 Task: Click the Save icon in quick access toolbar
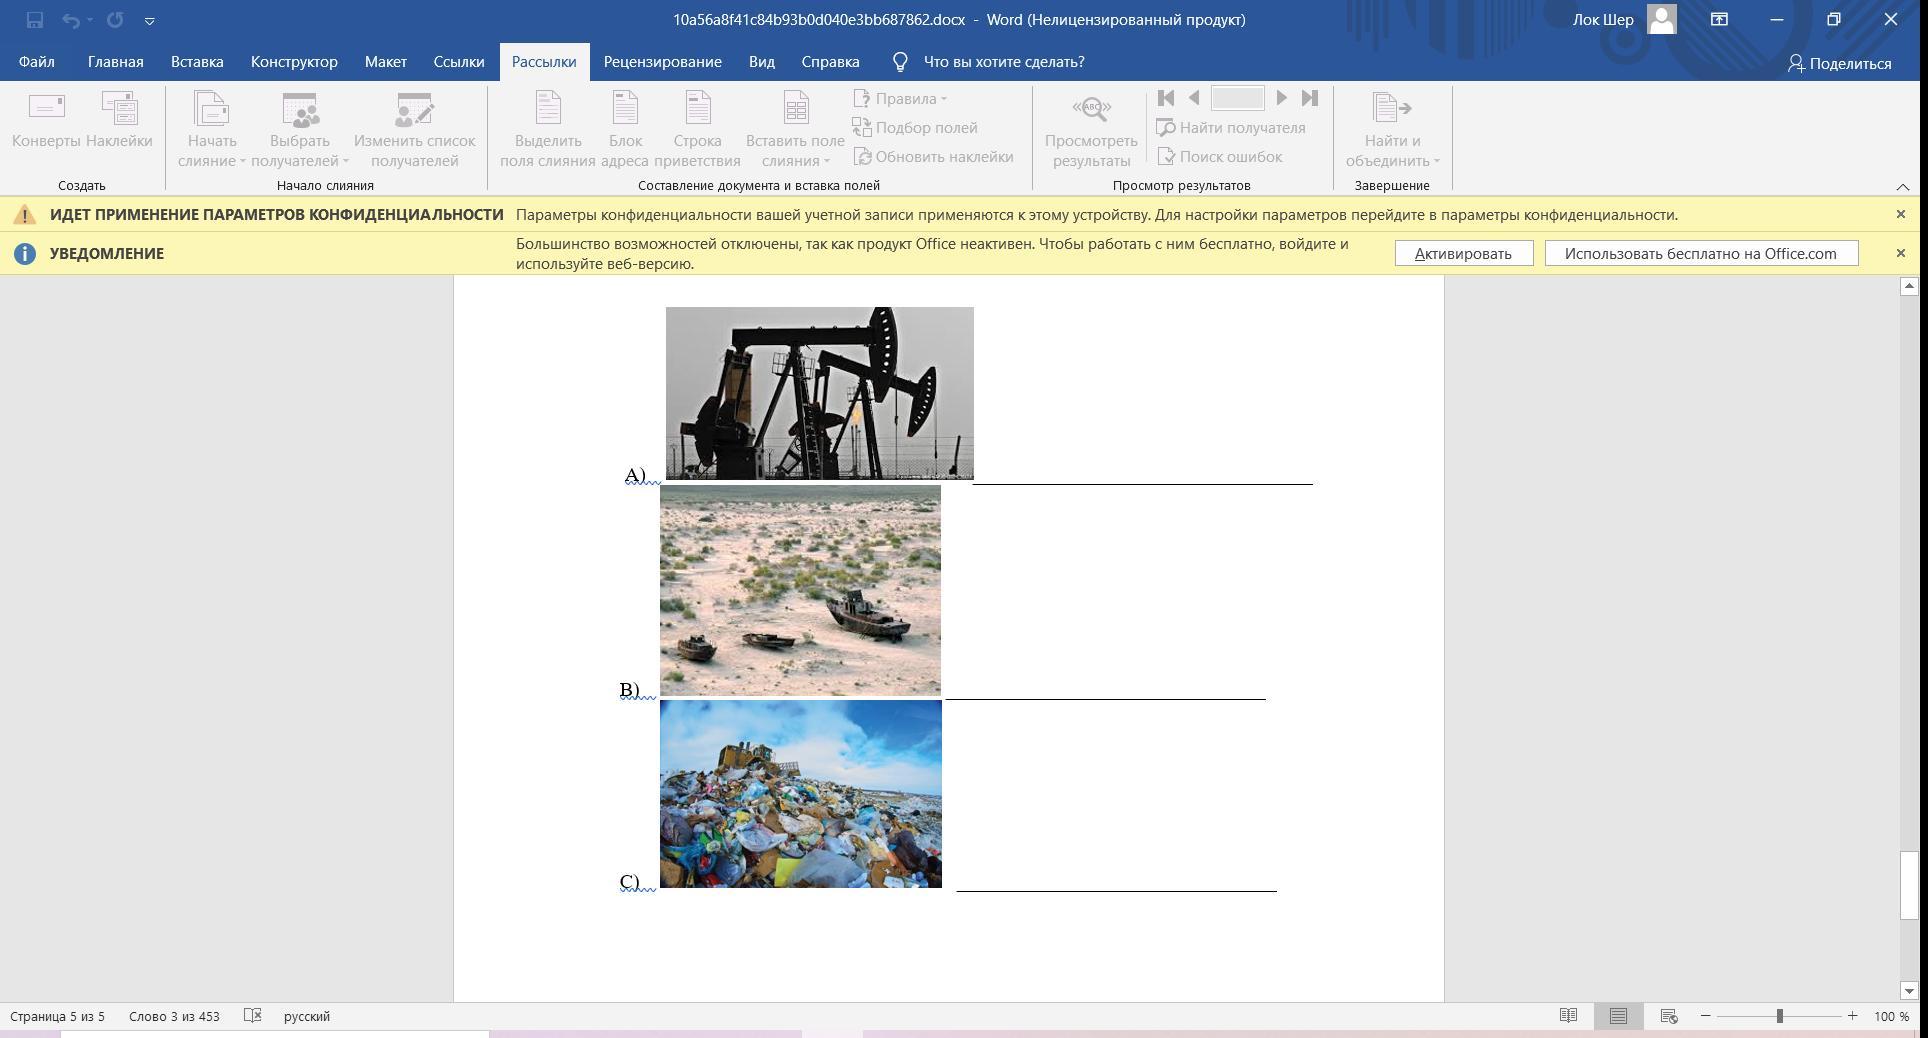coord(35,20)
